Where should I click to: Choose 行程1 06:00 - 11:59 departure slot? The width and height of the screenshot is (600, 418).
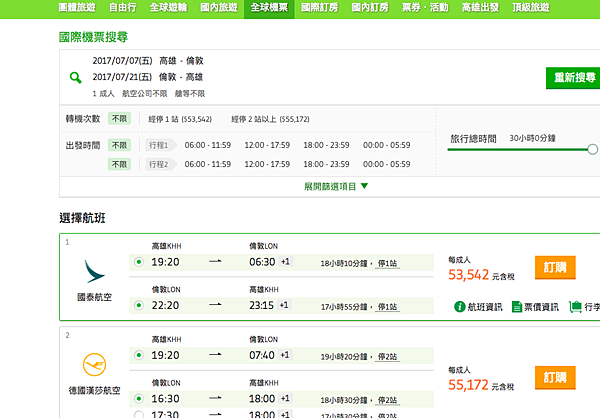coord(208,145)
